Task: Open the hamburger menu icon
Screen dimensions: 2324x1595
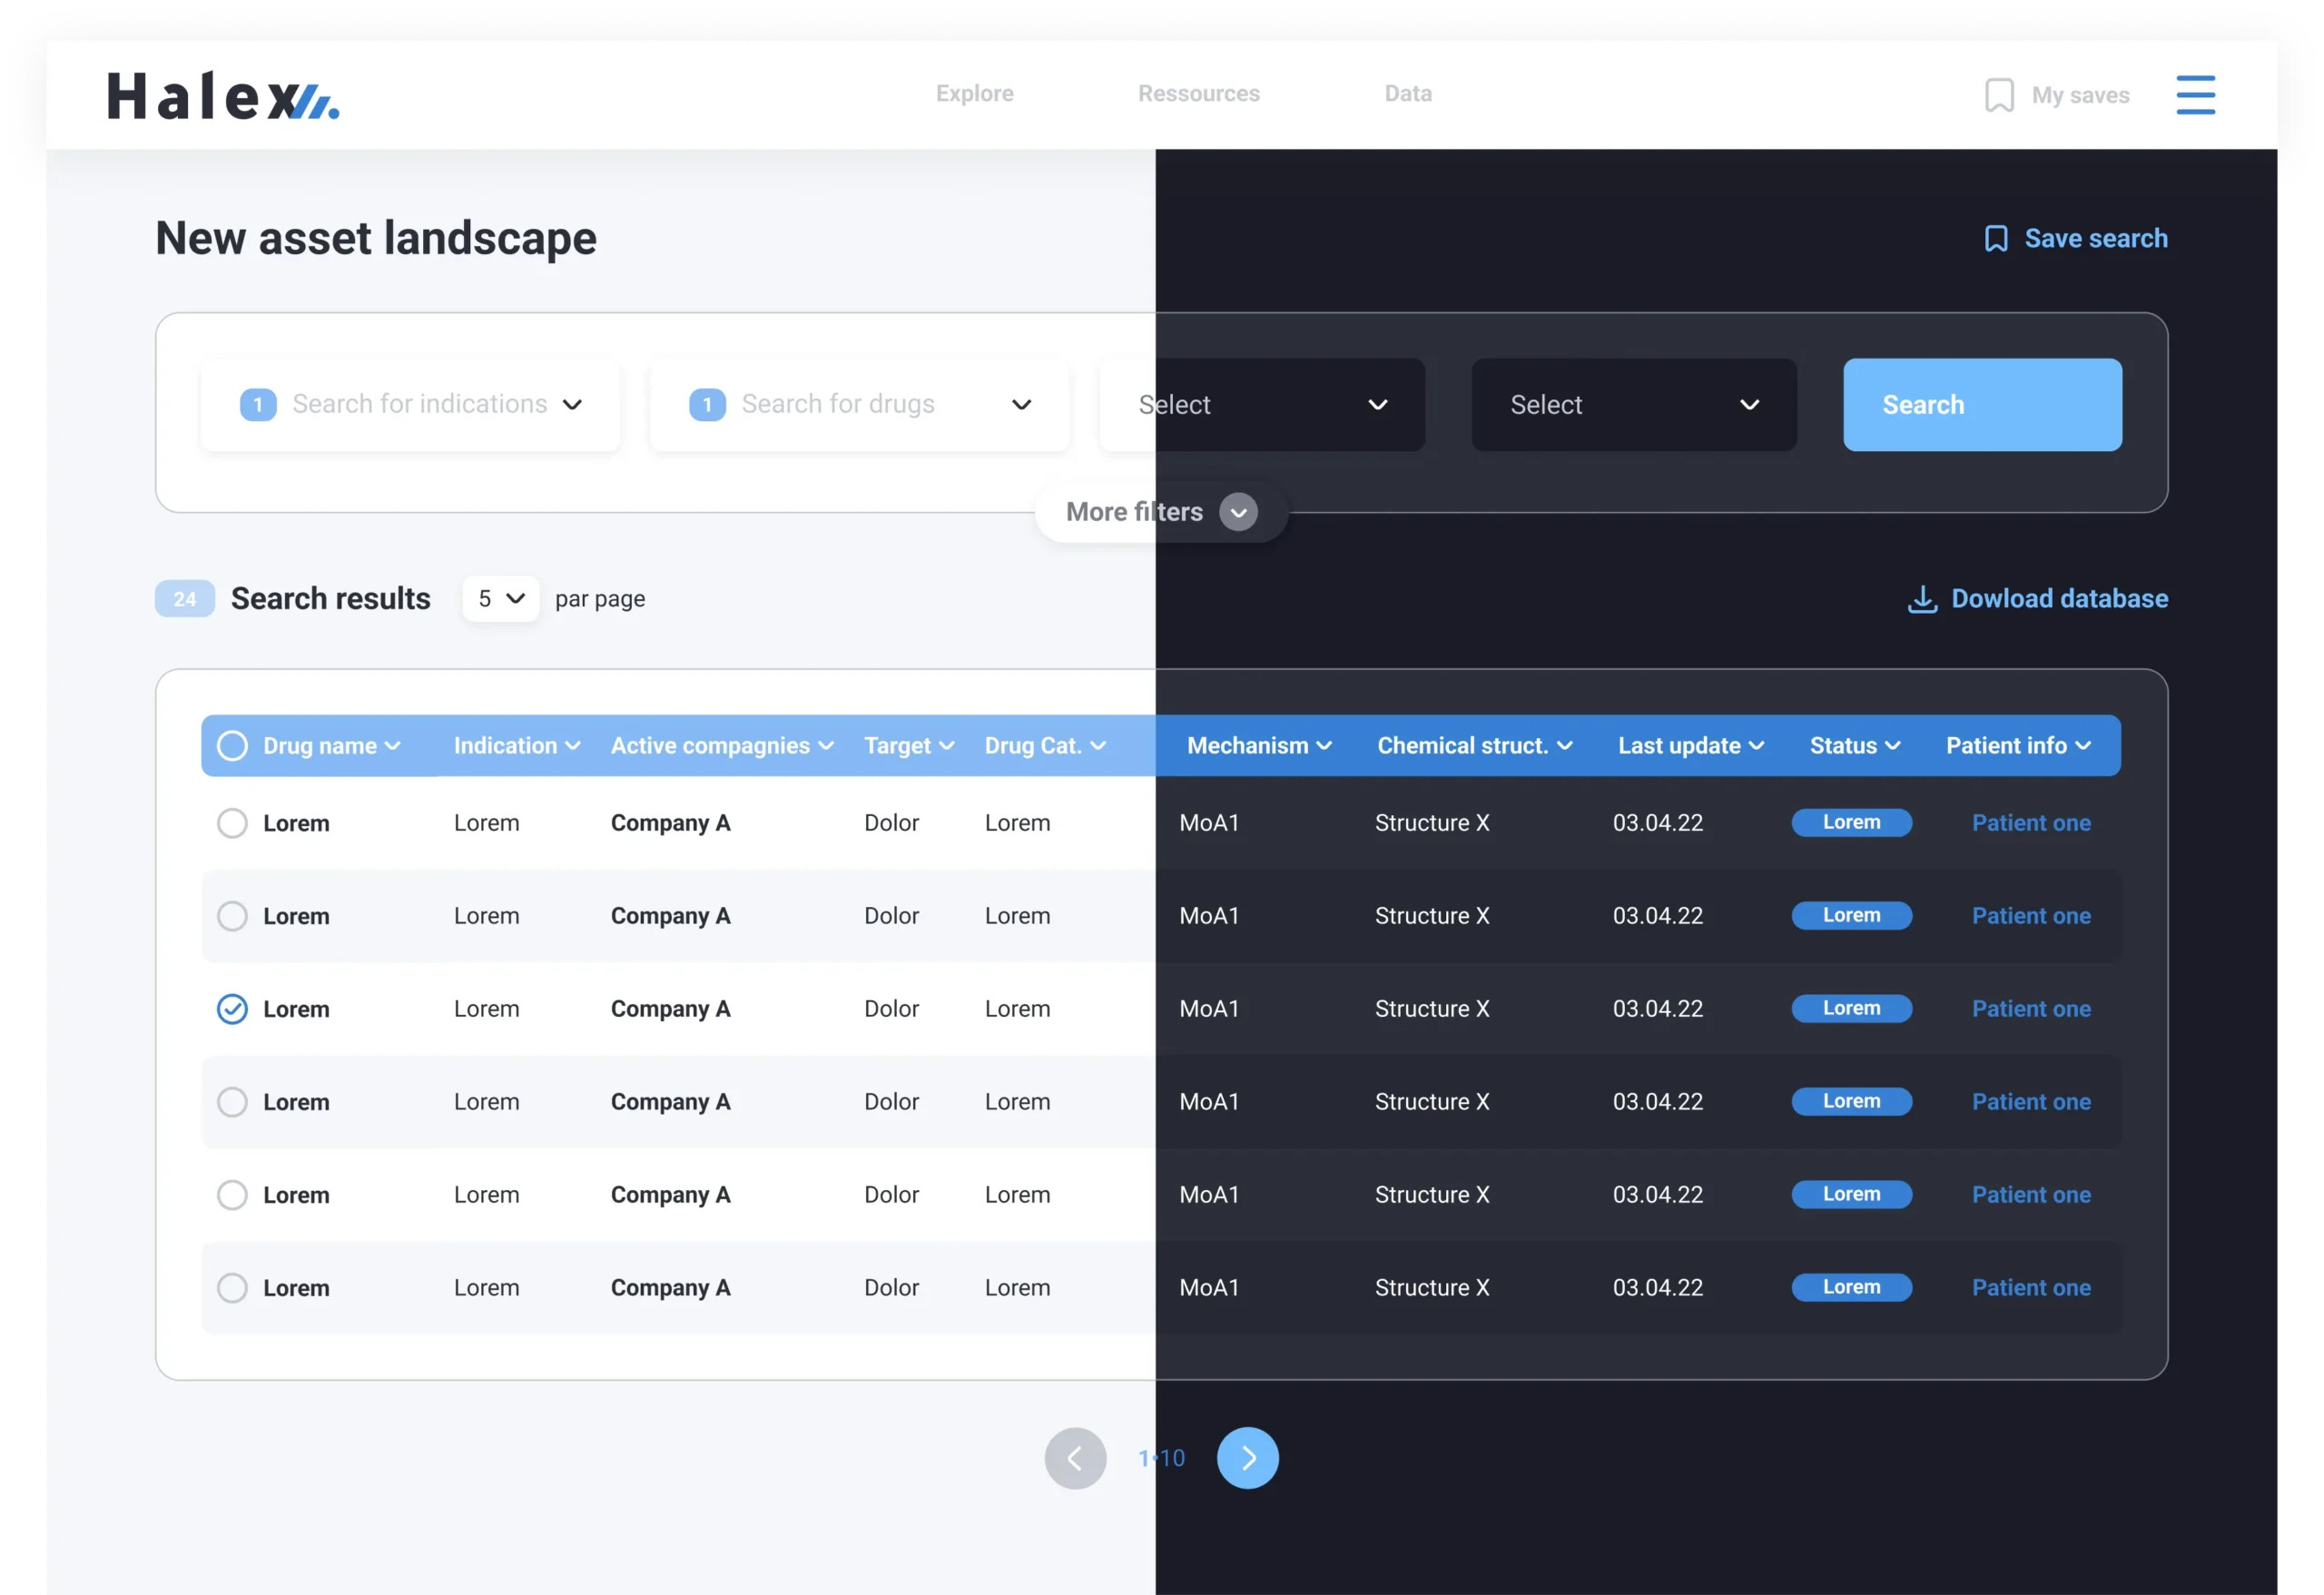Action: point(2195,95)
